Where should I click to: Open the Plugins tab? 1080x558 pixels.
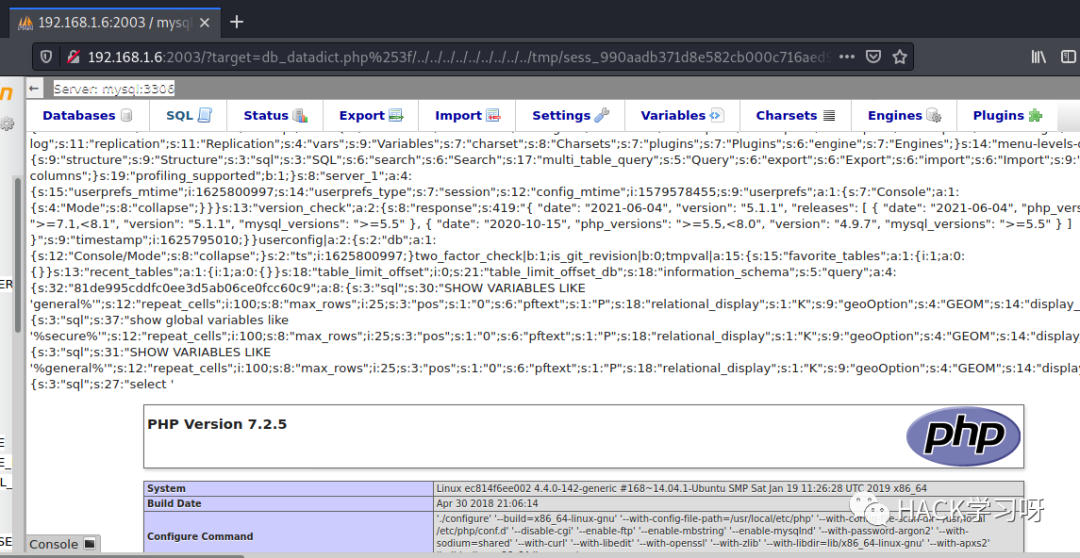coord(1008,116)
